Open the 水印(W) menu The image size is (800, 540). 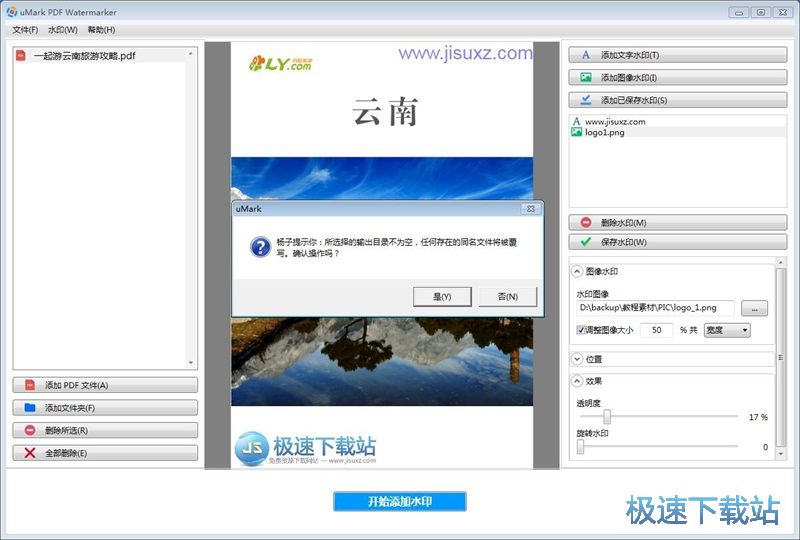tap(63, 30)
